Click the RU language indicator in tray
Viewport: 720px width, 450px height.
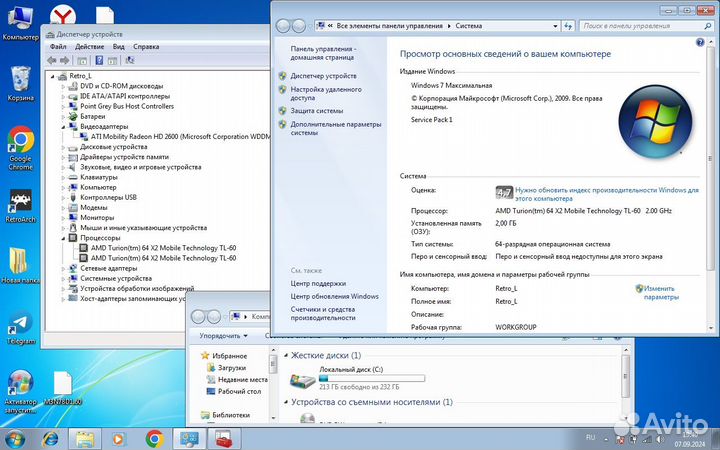point(591,437)
